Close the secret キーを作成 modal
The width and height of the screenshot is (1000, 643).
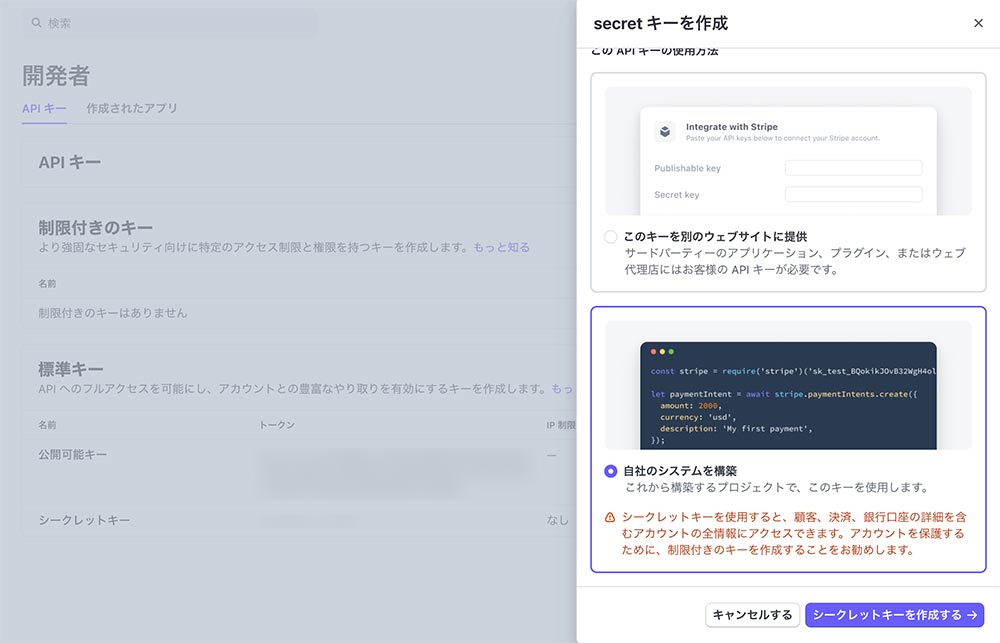pos(978,23)
